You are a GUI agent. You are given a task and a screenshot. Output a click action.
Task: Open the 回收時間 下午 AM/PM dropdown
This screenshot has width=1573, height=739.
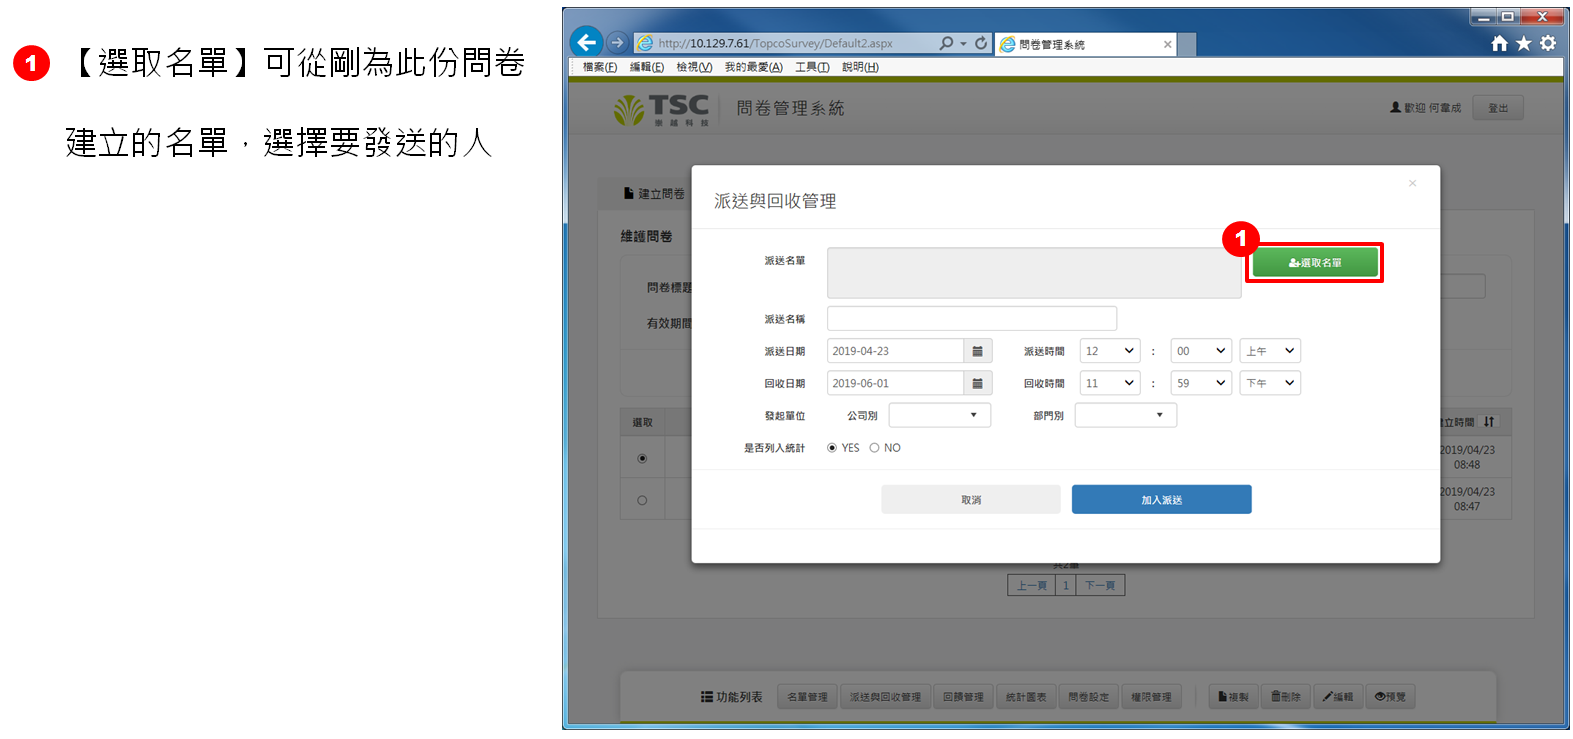tap(1270, 383)
